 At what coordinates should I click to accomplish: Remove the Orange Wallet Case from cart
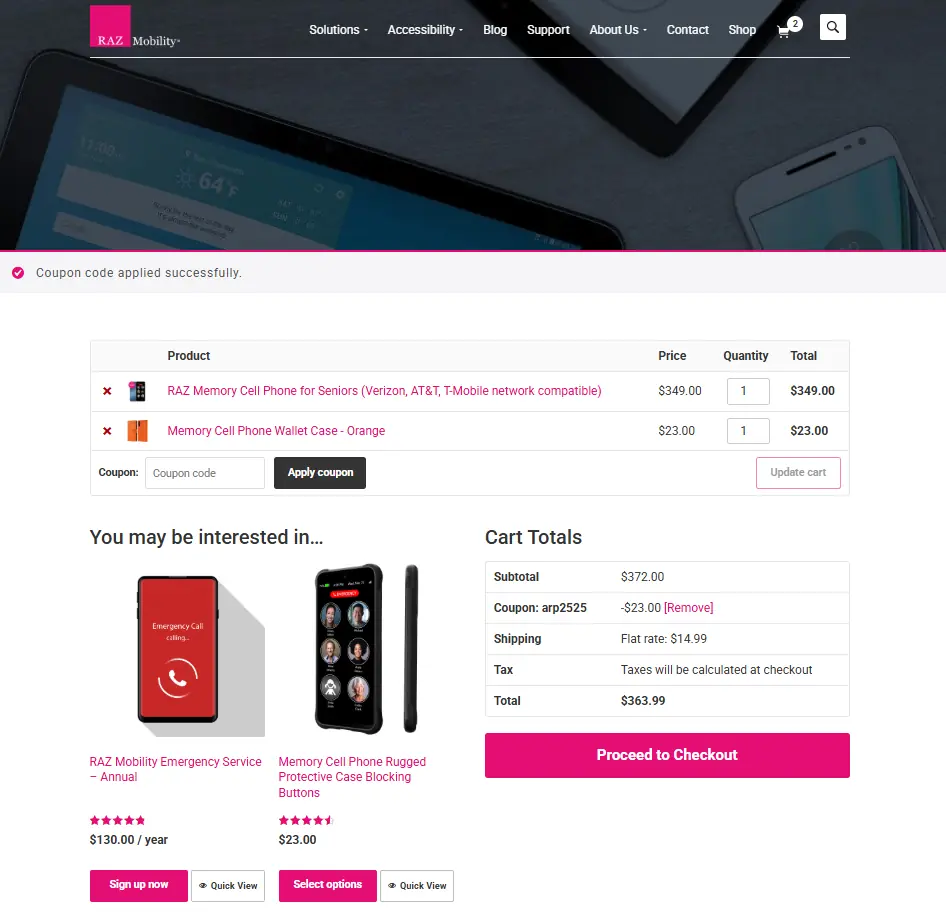coord(107,431)
